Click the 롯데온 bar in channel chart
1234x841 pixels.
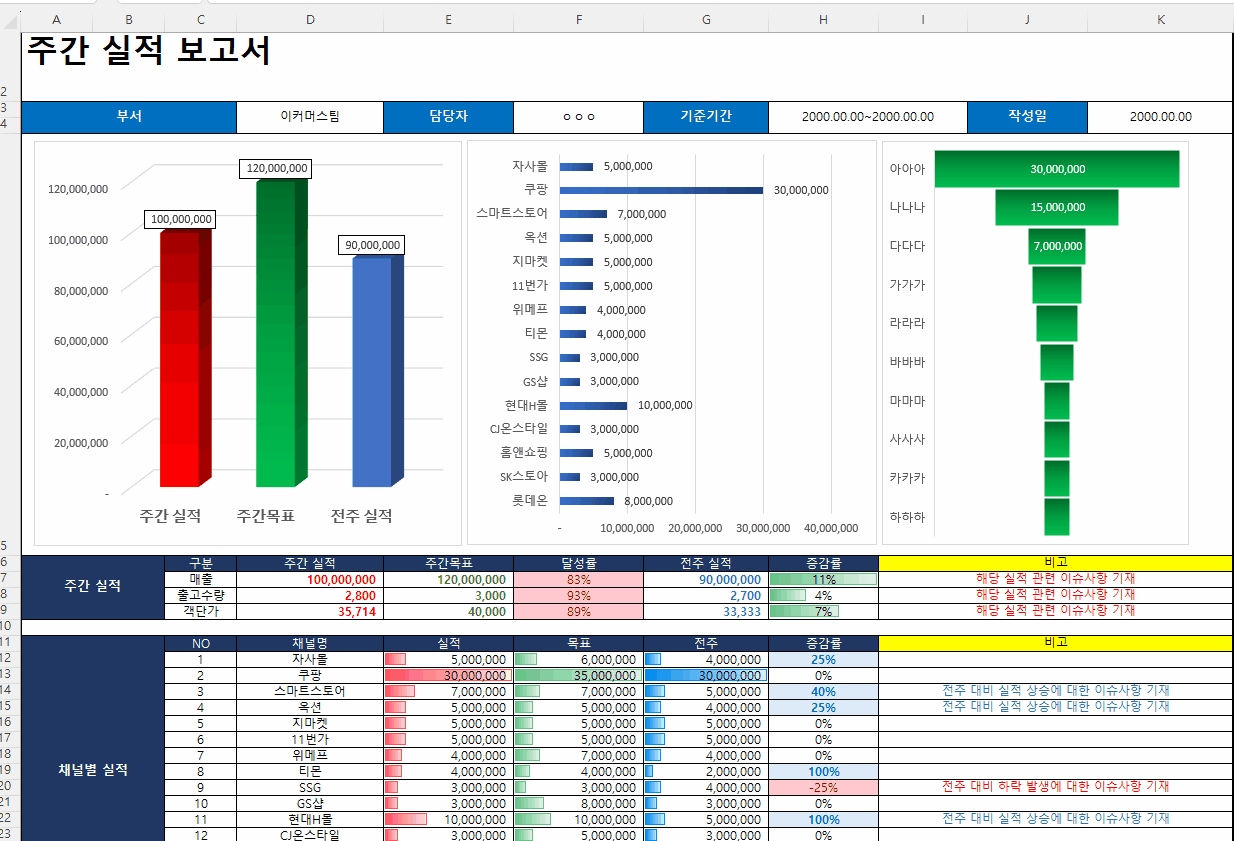(x=587, y=501)
